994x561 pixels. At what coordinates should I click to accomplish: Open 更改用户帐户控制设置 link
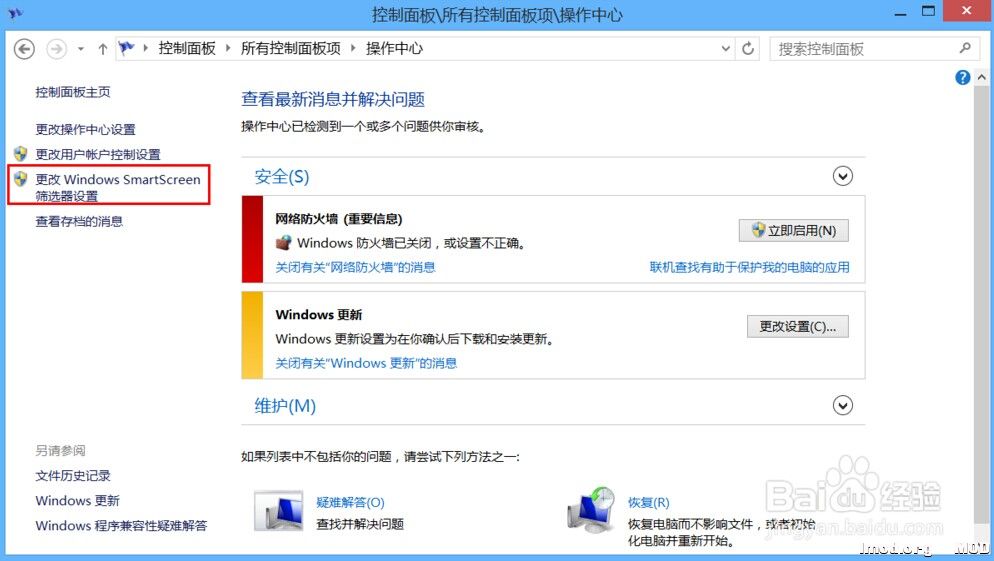click(x=98, y=154)
